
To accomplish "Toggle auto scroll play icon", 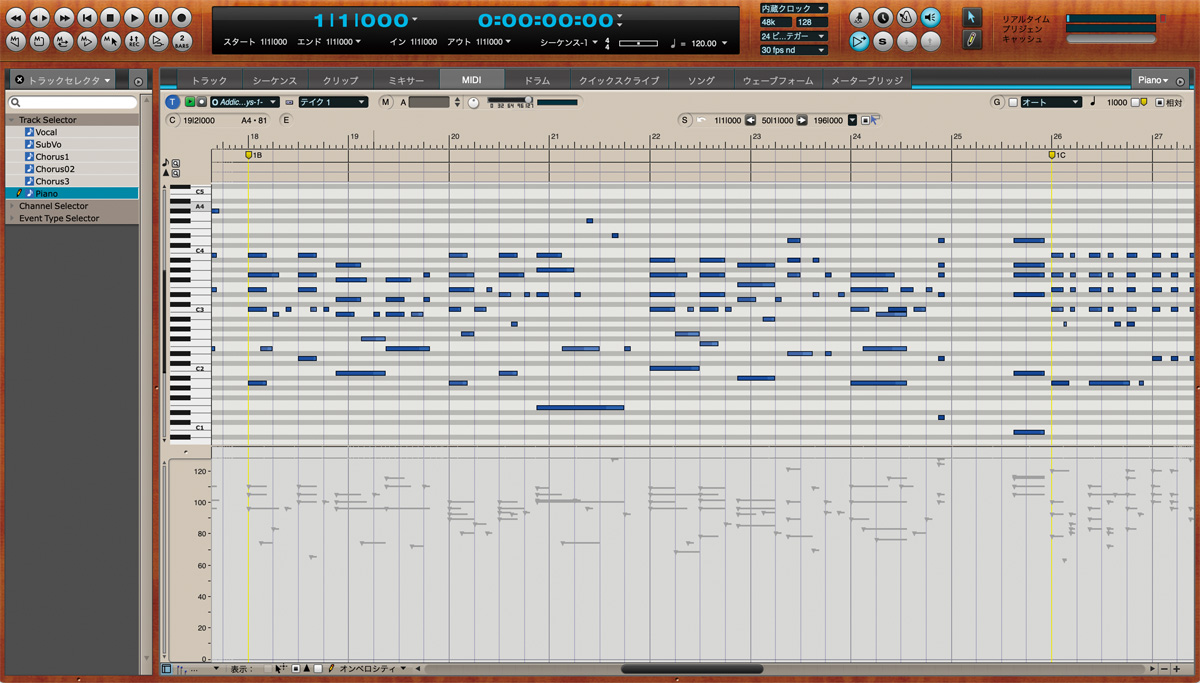I will (860, 41).
